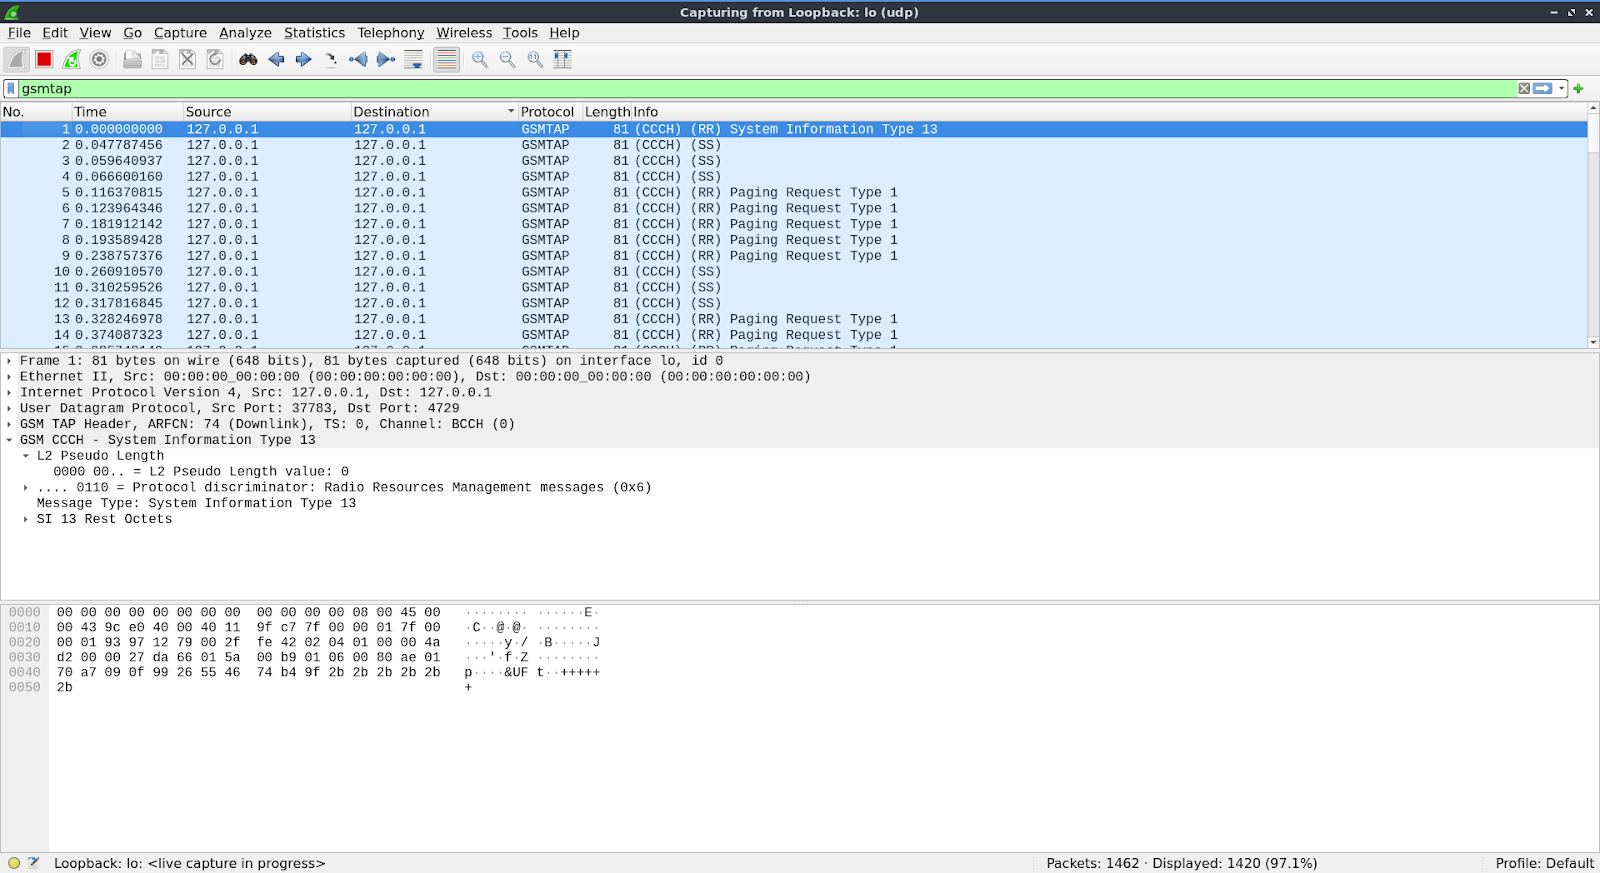Restart the current capture
Image resolution: width=1600 pixels, height=873 pixels.
click(72, 60)
